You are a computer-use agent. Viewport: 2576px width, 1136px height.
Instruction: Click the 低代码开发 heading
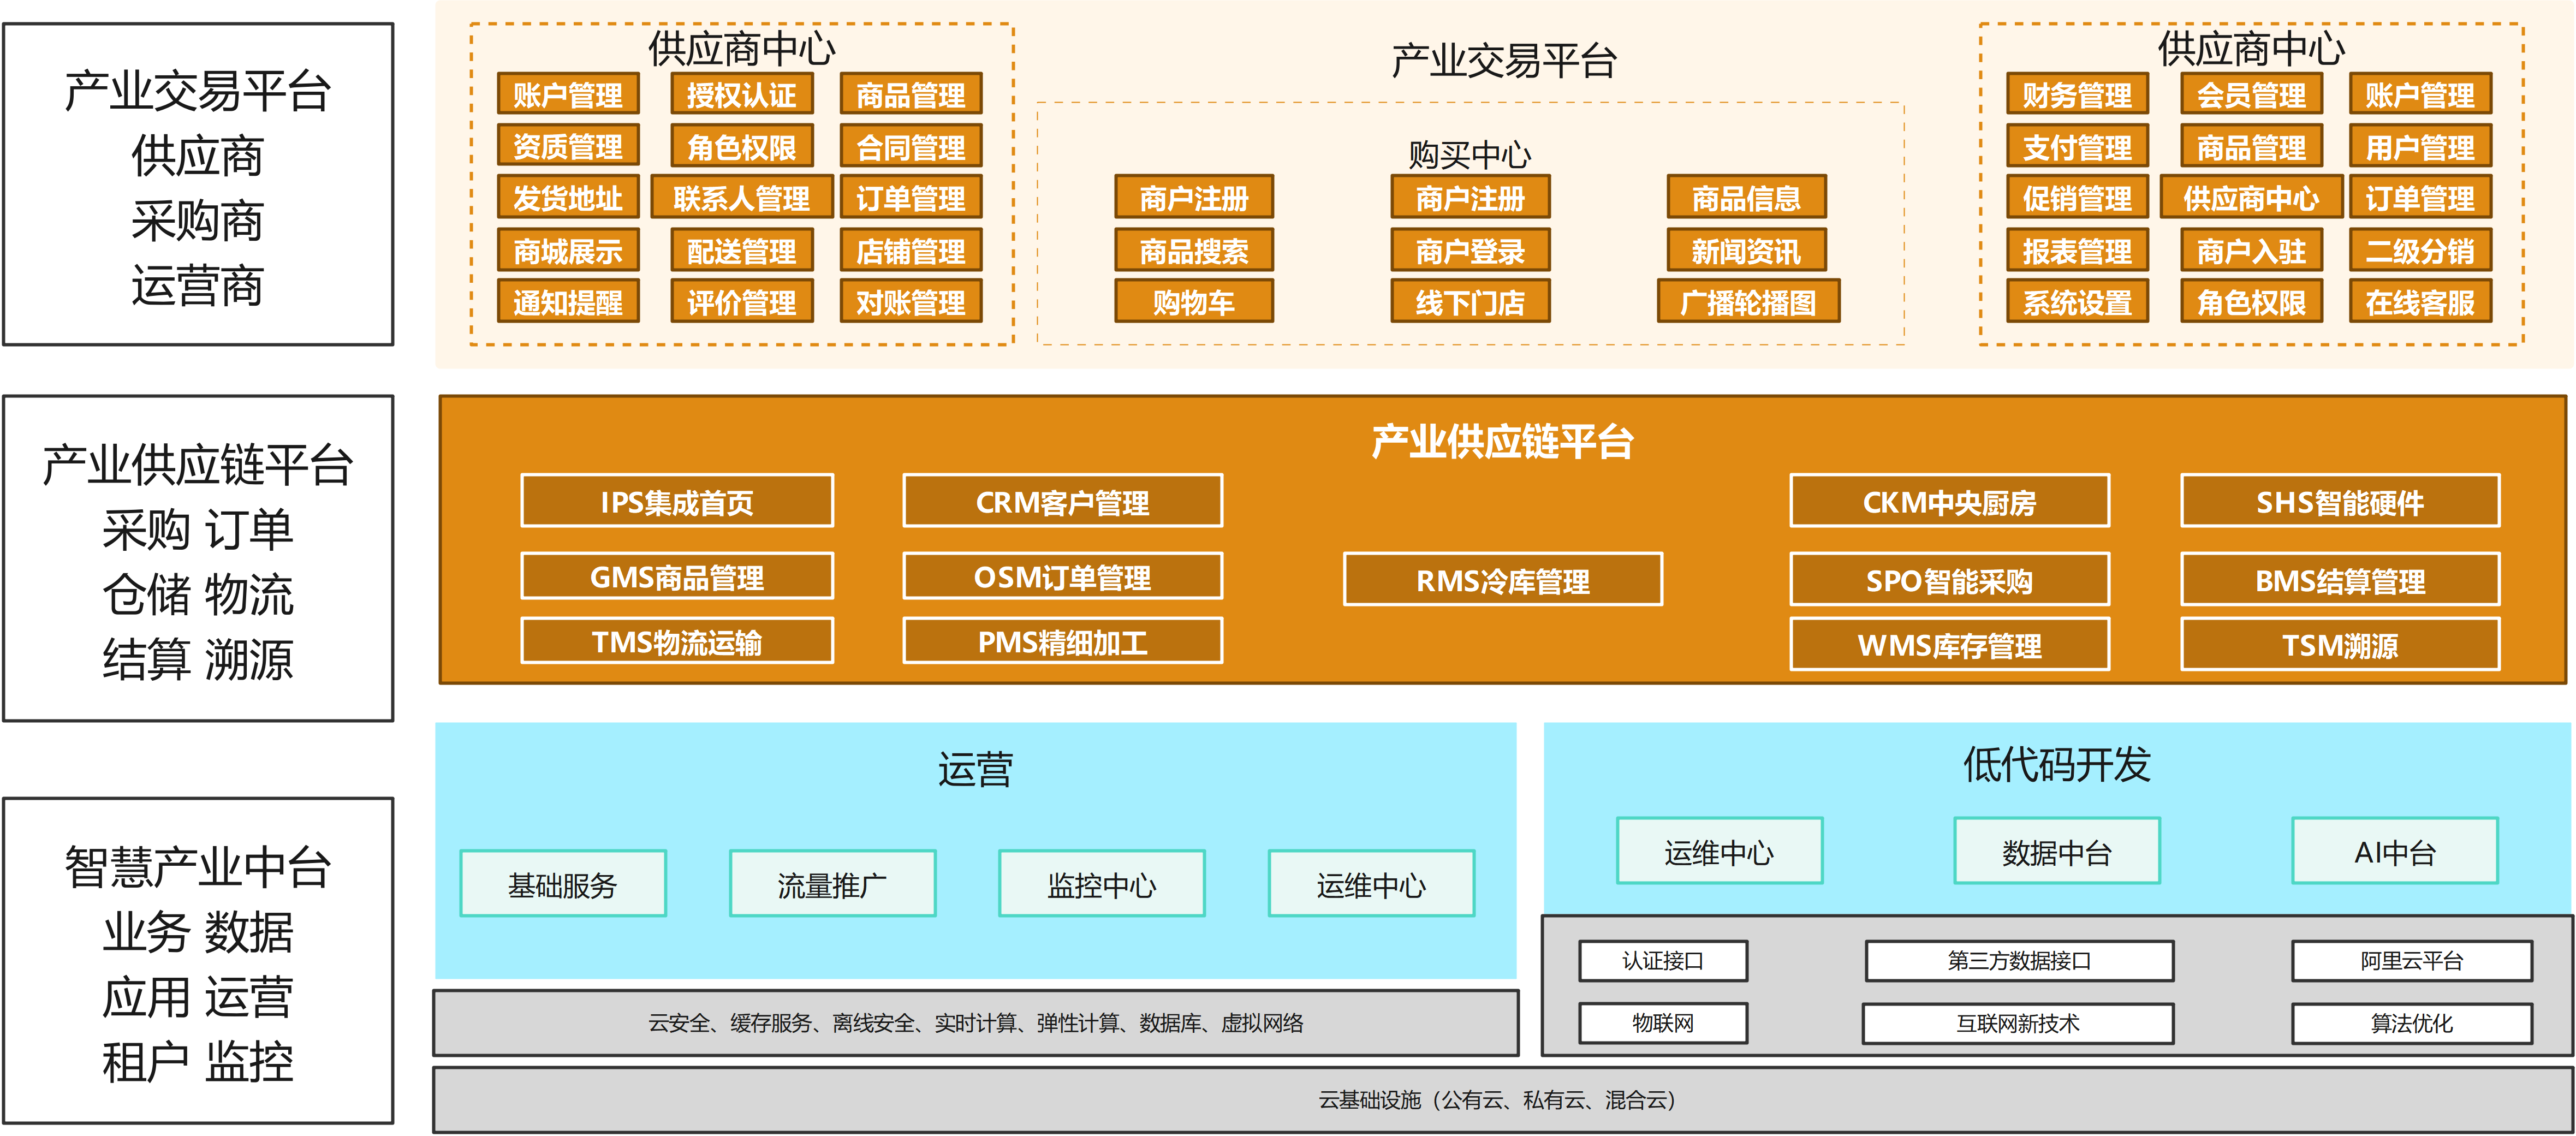coord(2057,765)
